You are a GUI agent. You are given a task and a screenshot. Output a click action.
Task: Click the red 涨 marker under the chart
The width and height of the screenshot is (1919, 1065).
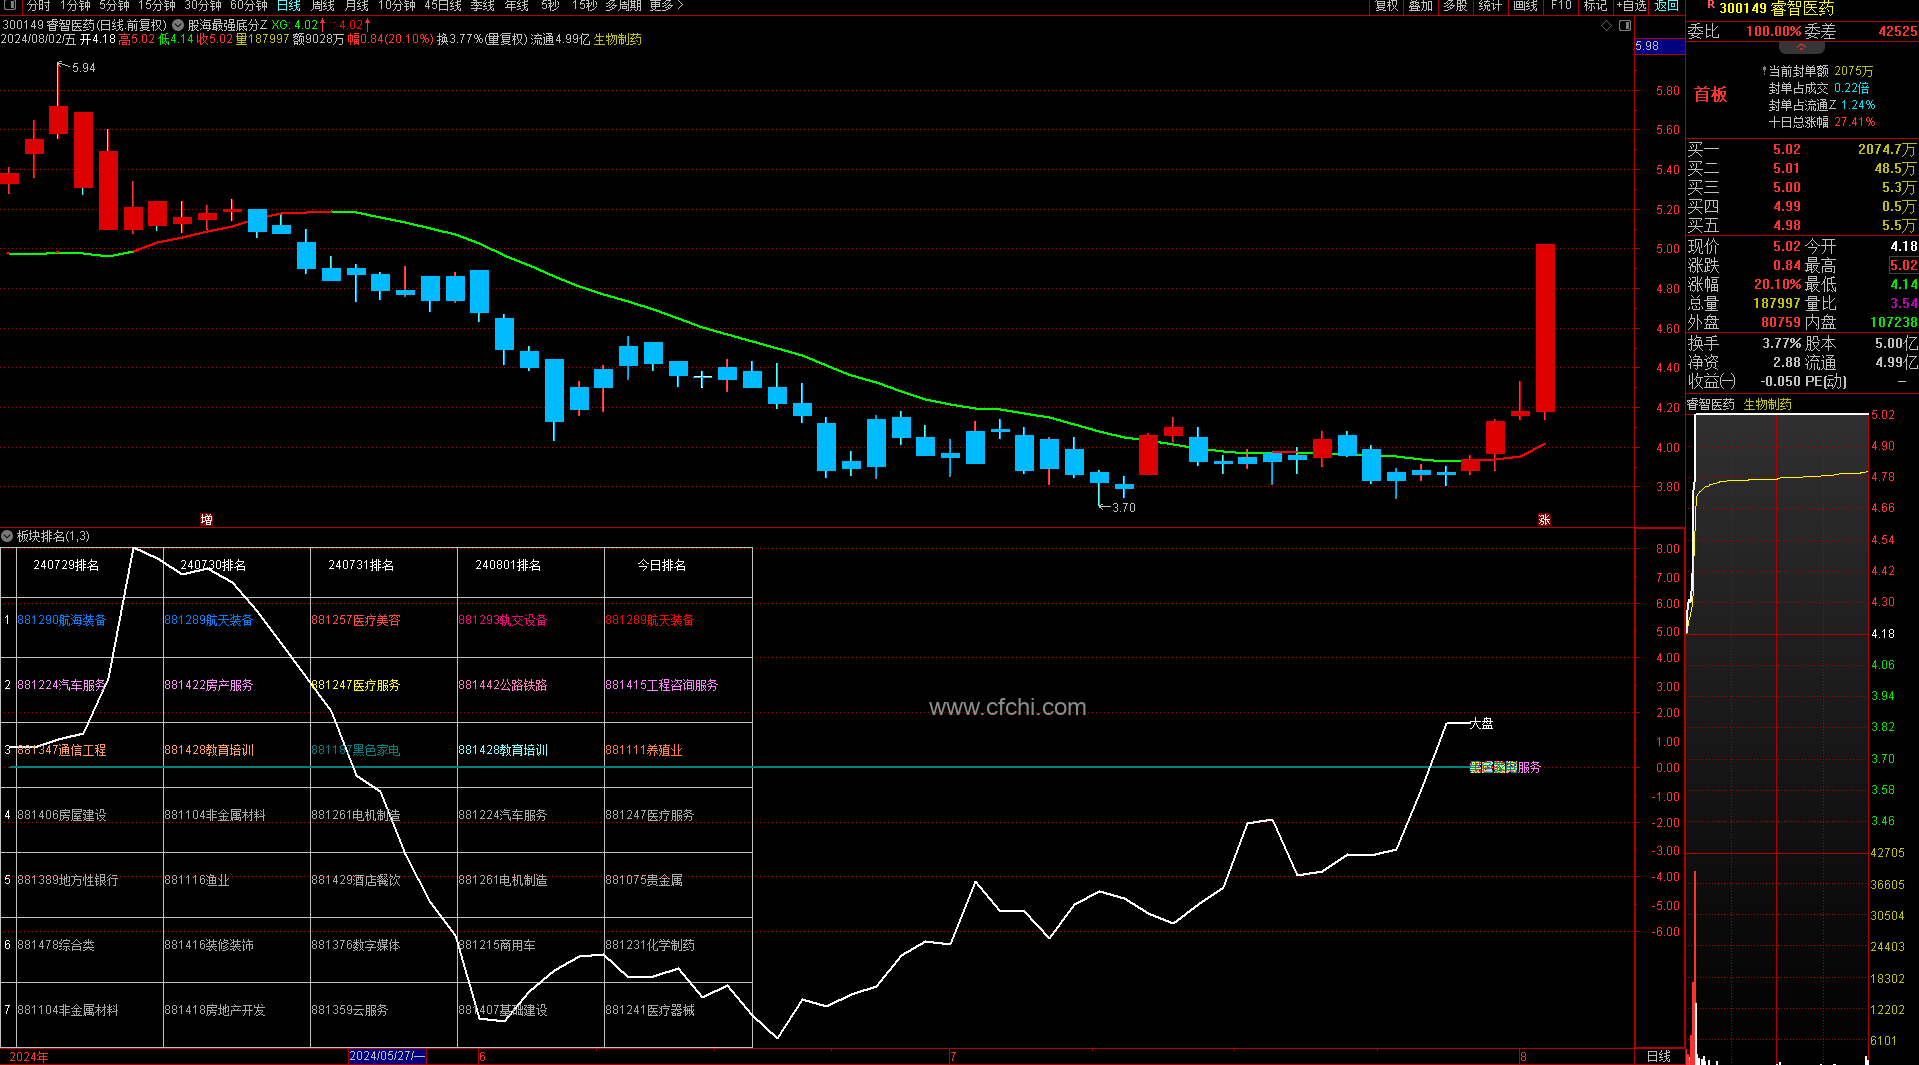tap(1544, 519)
